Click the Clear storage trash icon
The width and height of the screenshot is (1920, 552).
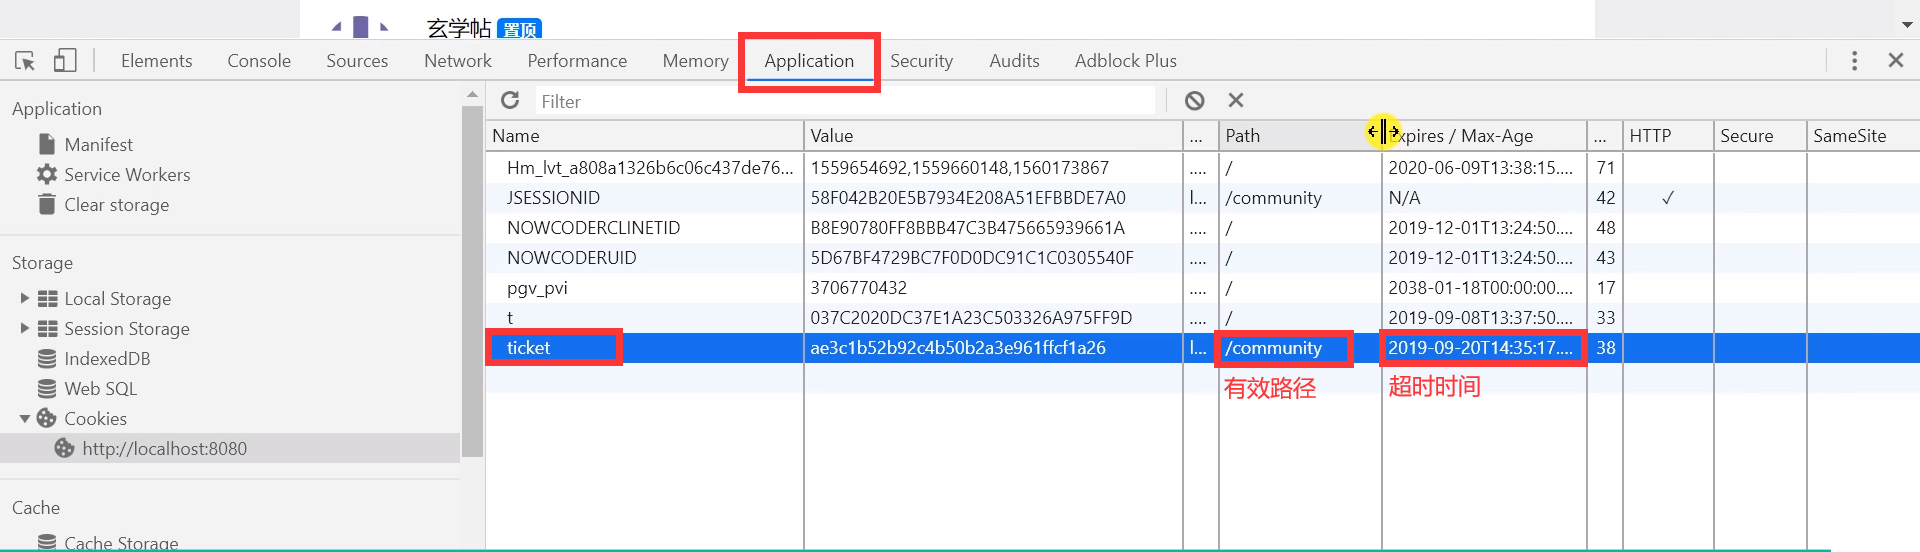pos(46,204)
